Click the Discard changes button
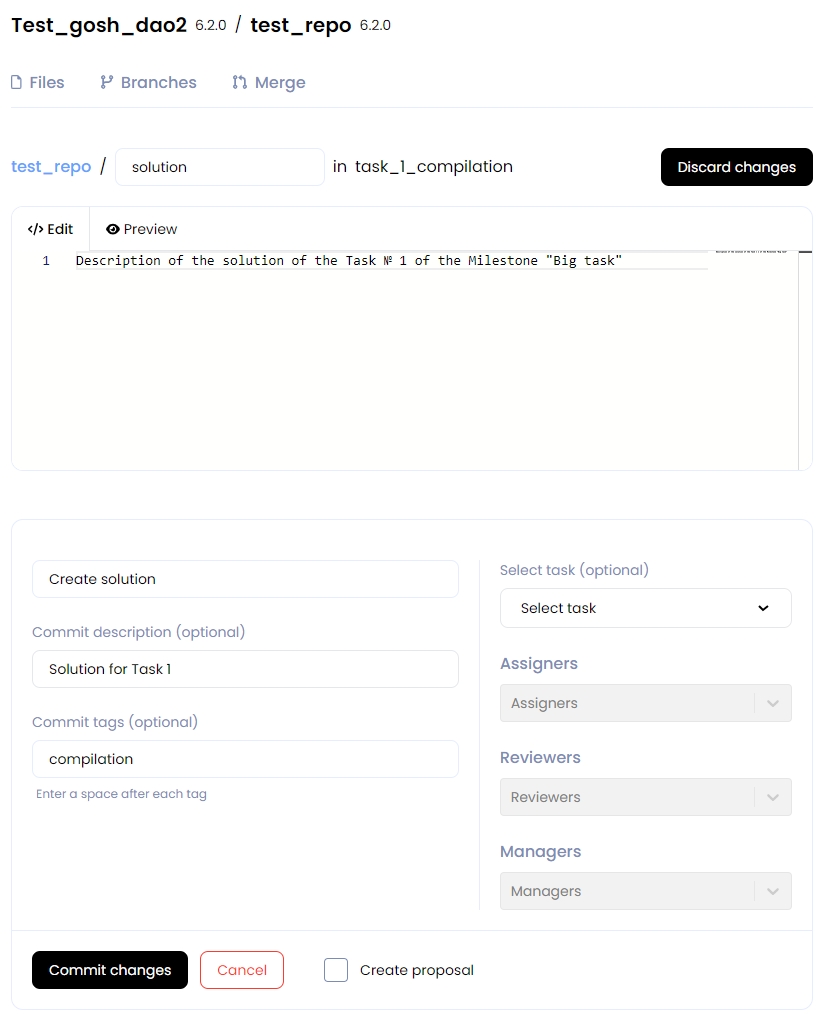The width and height of the screenshot is (820, 1014). 736,167
